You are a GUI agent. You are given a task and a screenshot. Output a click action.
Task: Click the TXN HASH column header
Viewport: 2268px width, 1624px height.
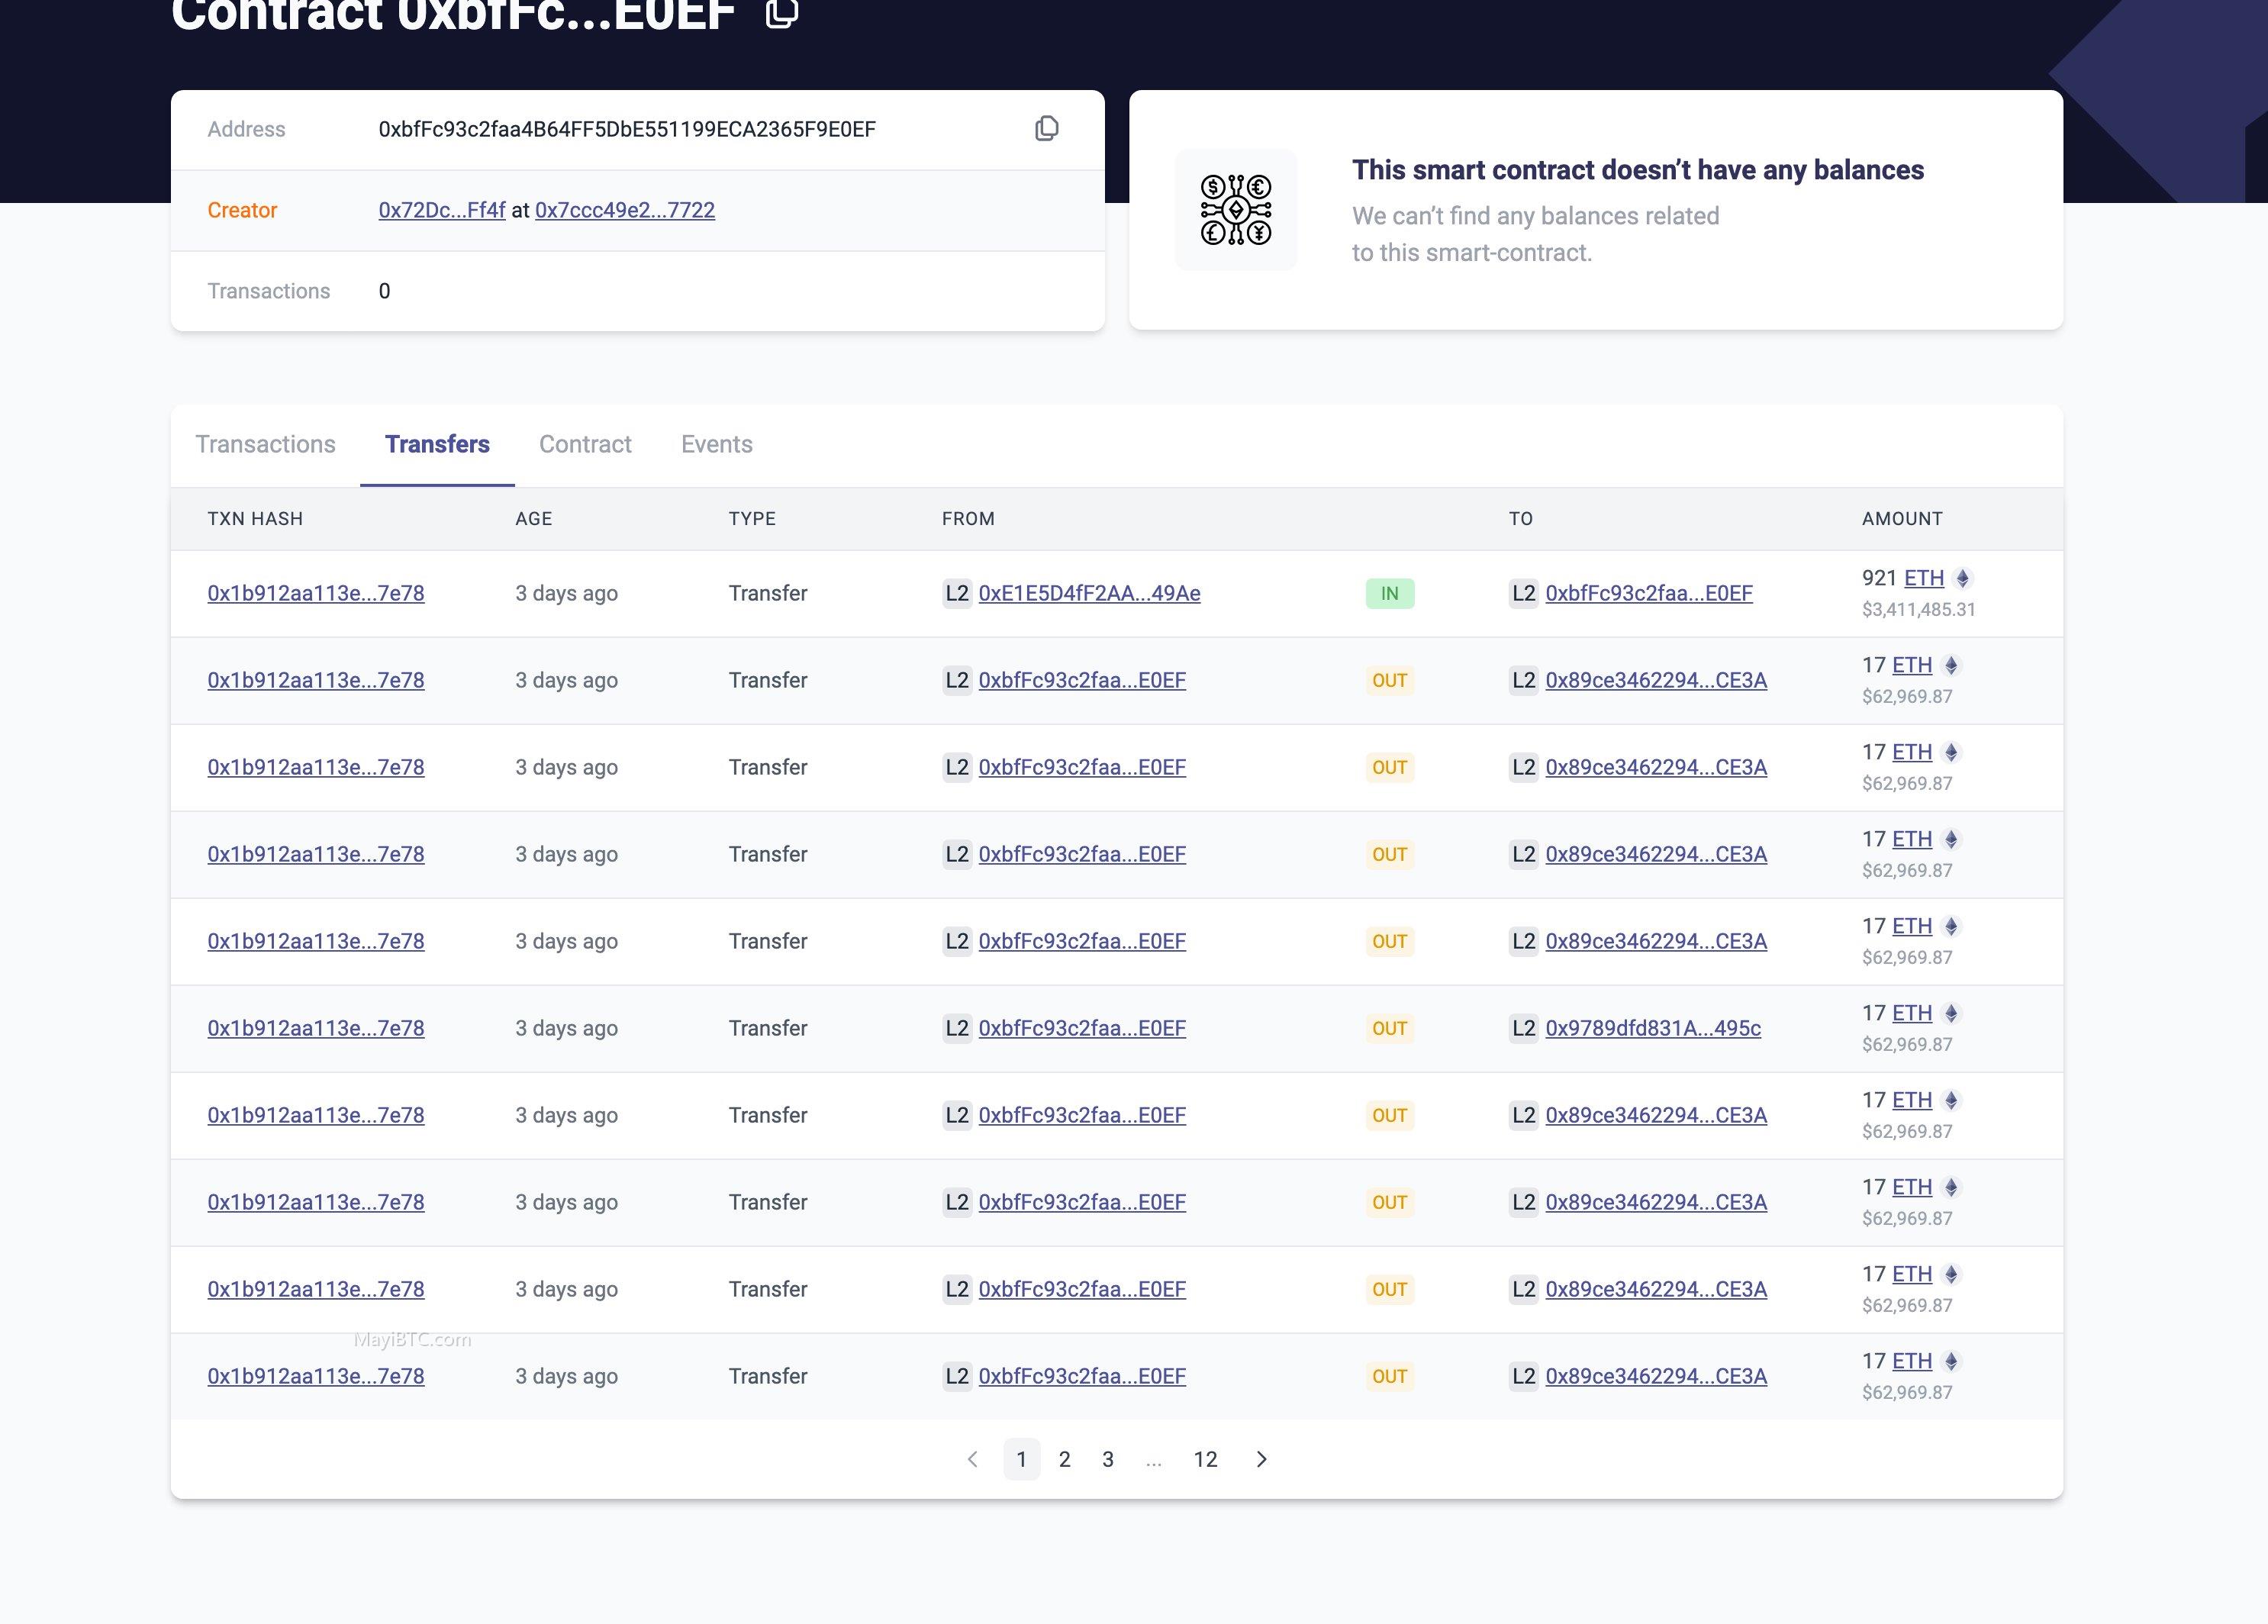point(255,518)
